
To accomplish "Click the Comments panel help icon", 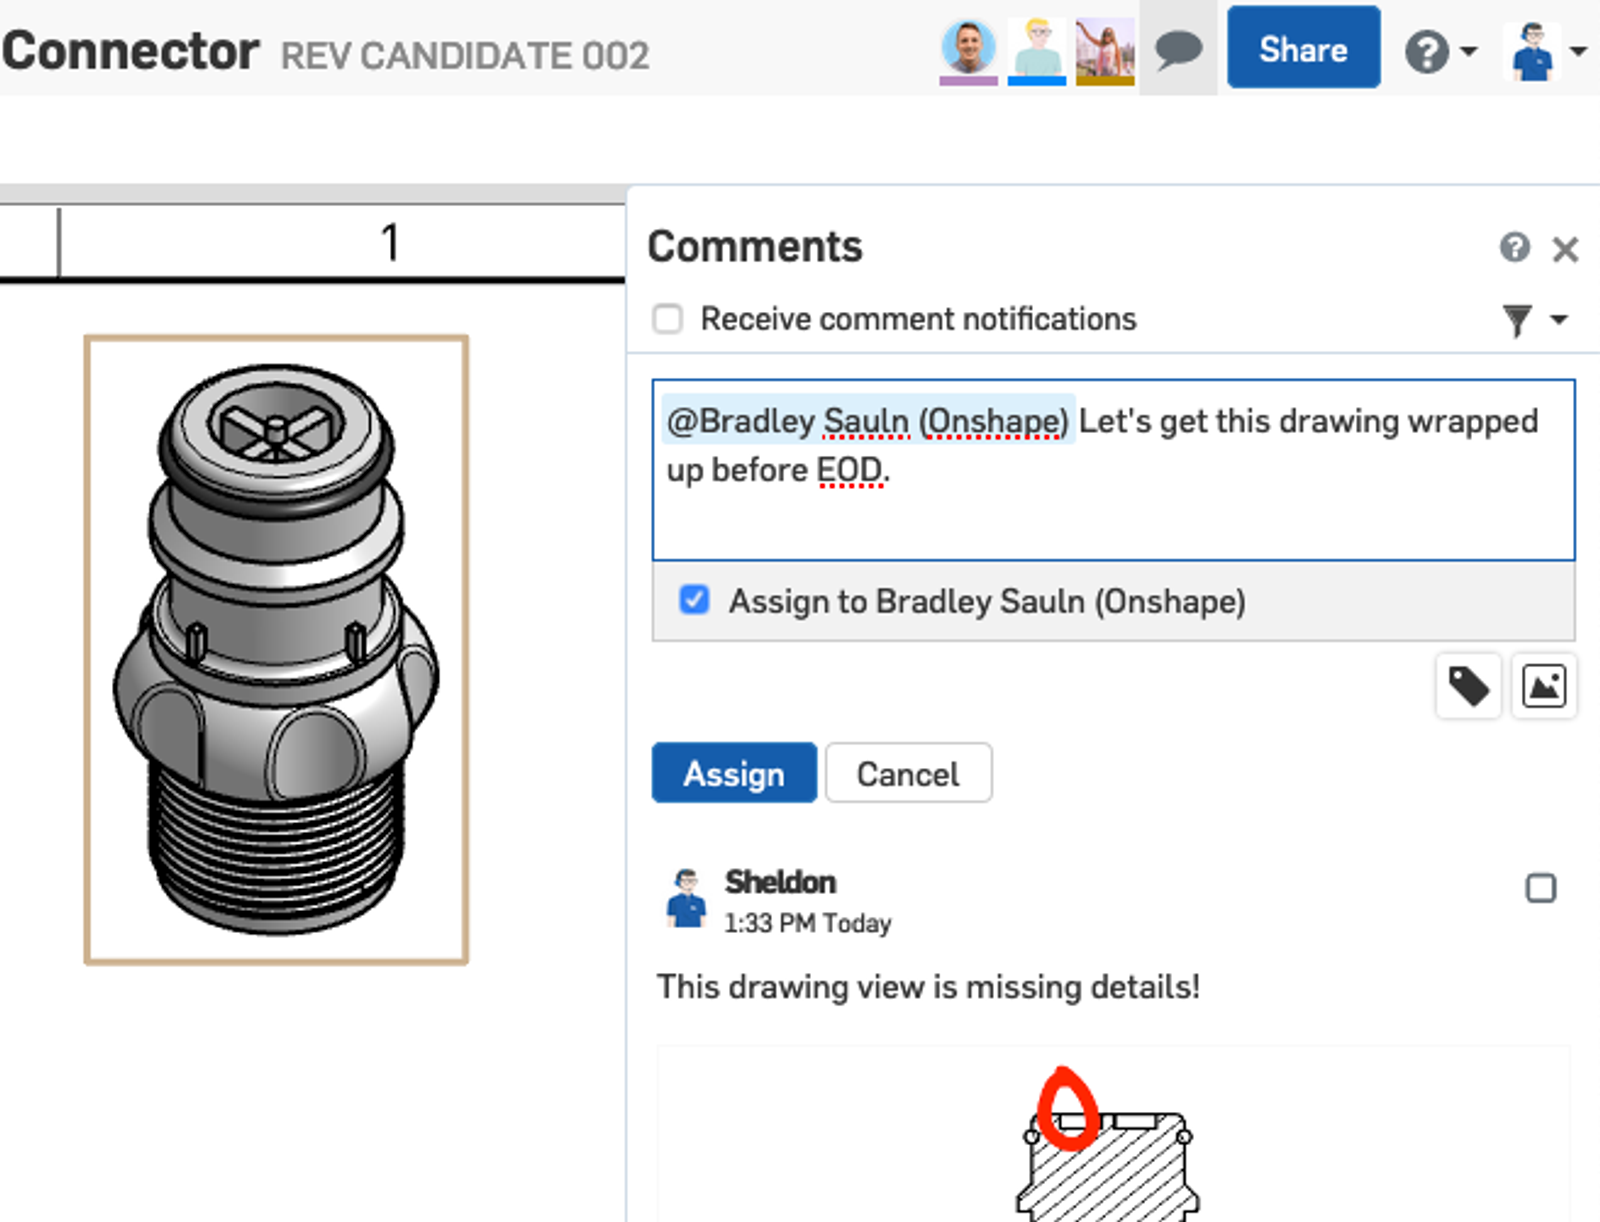I will (1515, 248).
